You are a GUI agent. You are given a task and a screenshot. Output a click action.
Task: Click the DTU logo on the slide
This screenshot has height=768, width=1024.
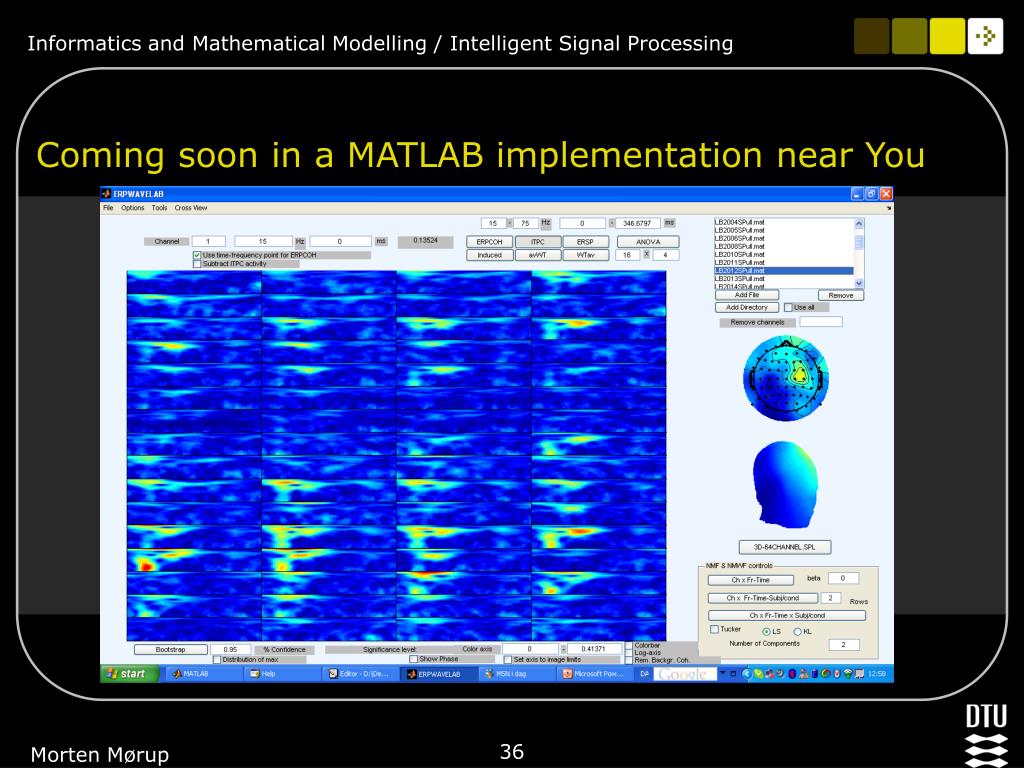click(986, 735)
